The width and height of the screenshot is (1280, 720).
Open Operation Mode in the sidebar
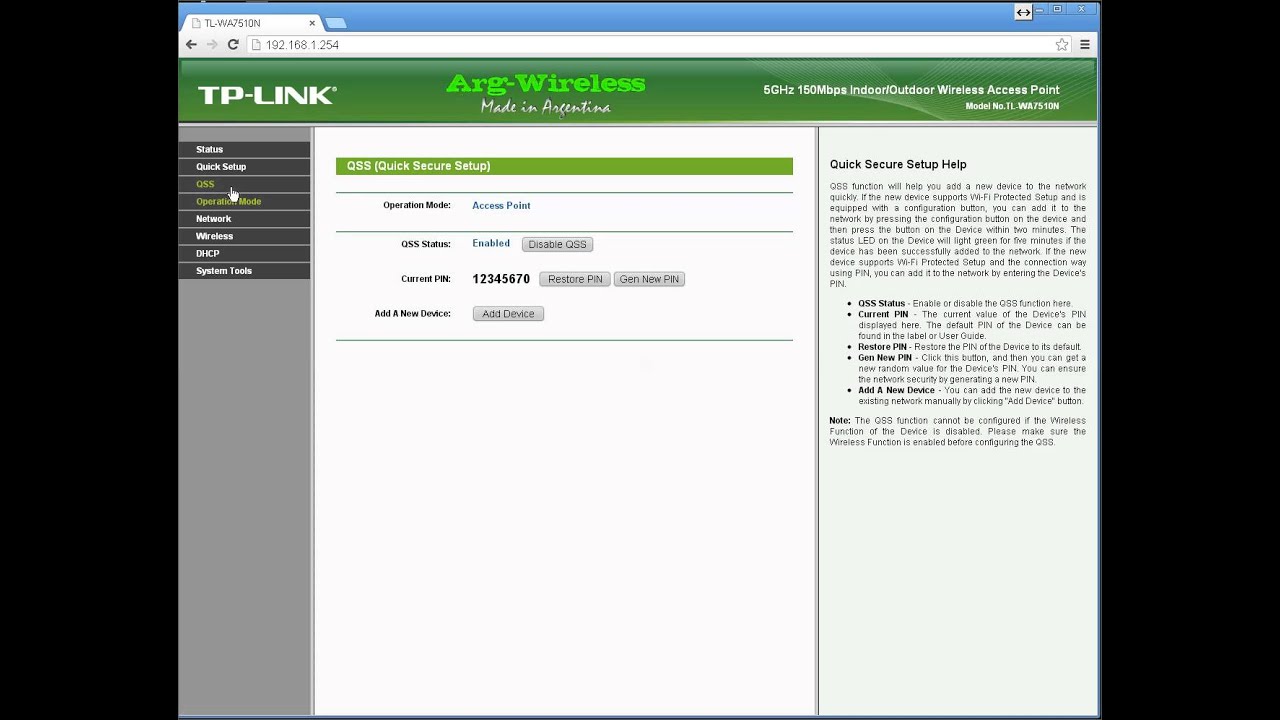coord(228,201)
